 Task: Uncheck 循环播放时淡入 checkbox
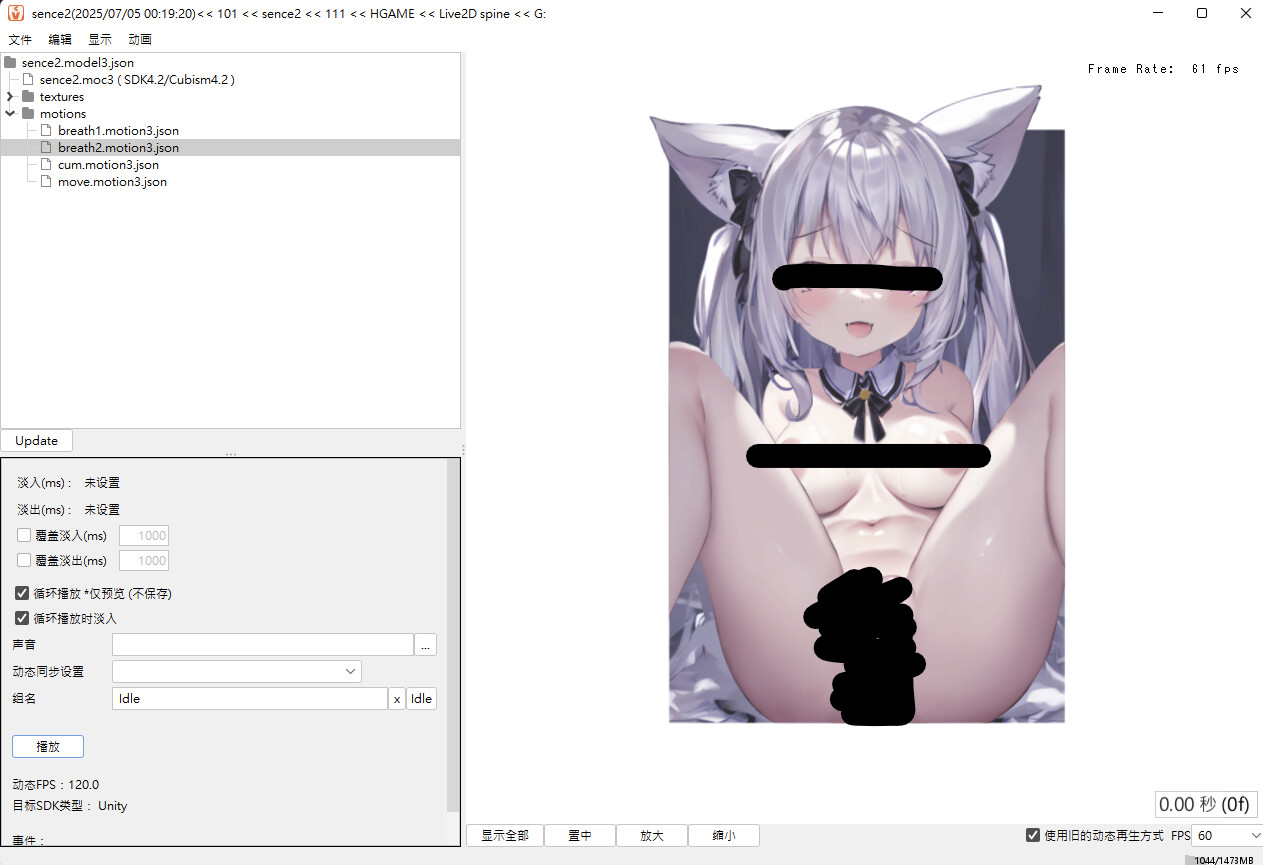click(x=22, y=618)
